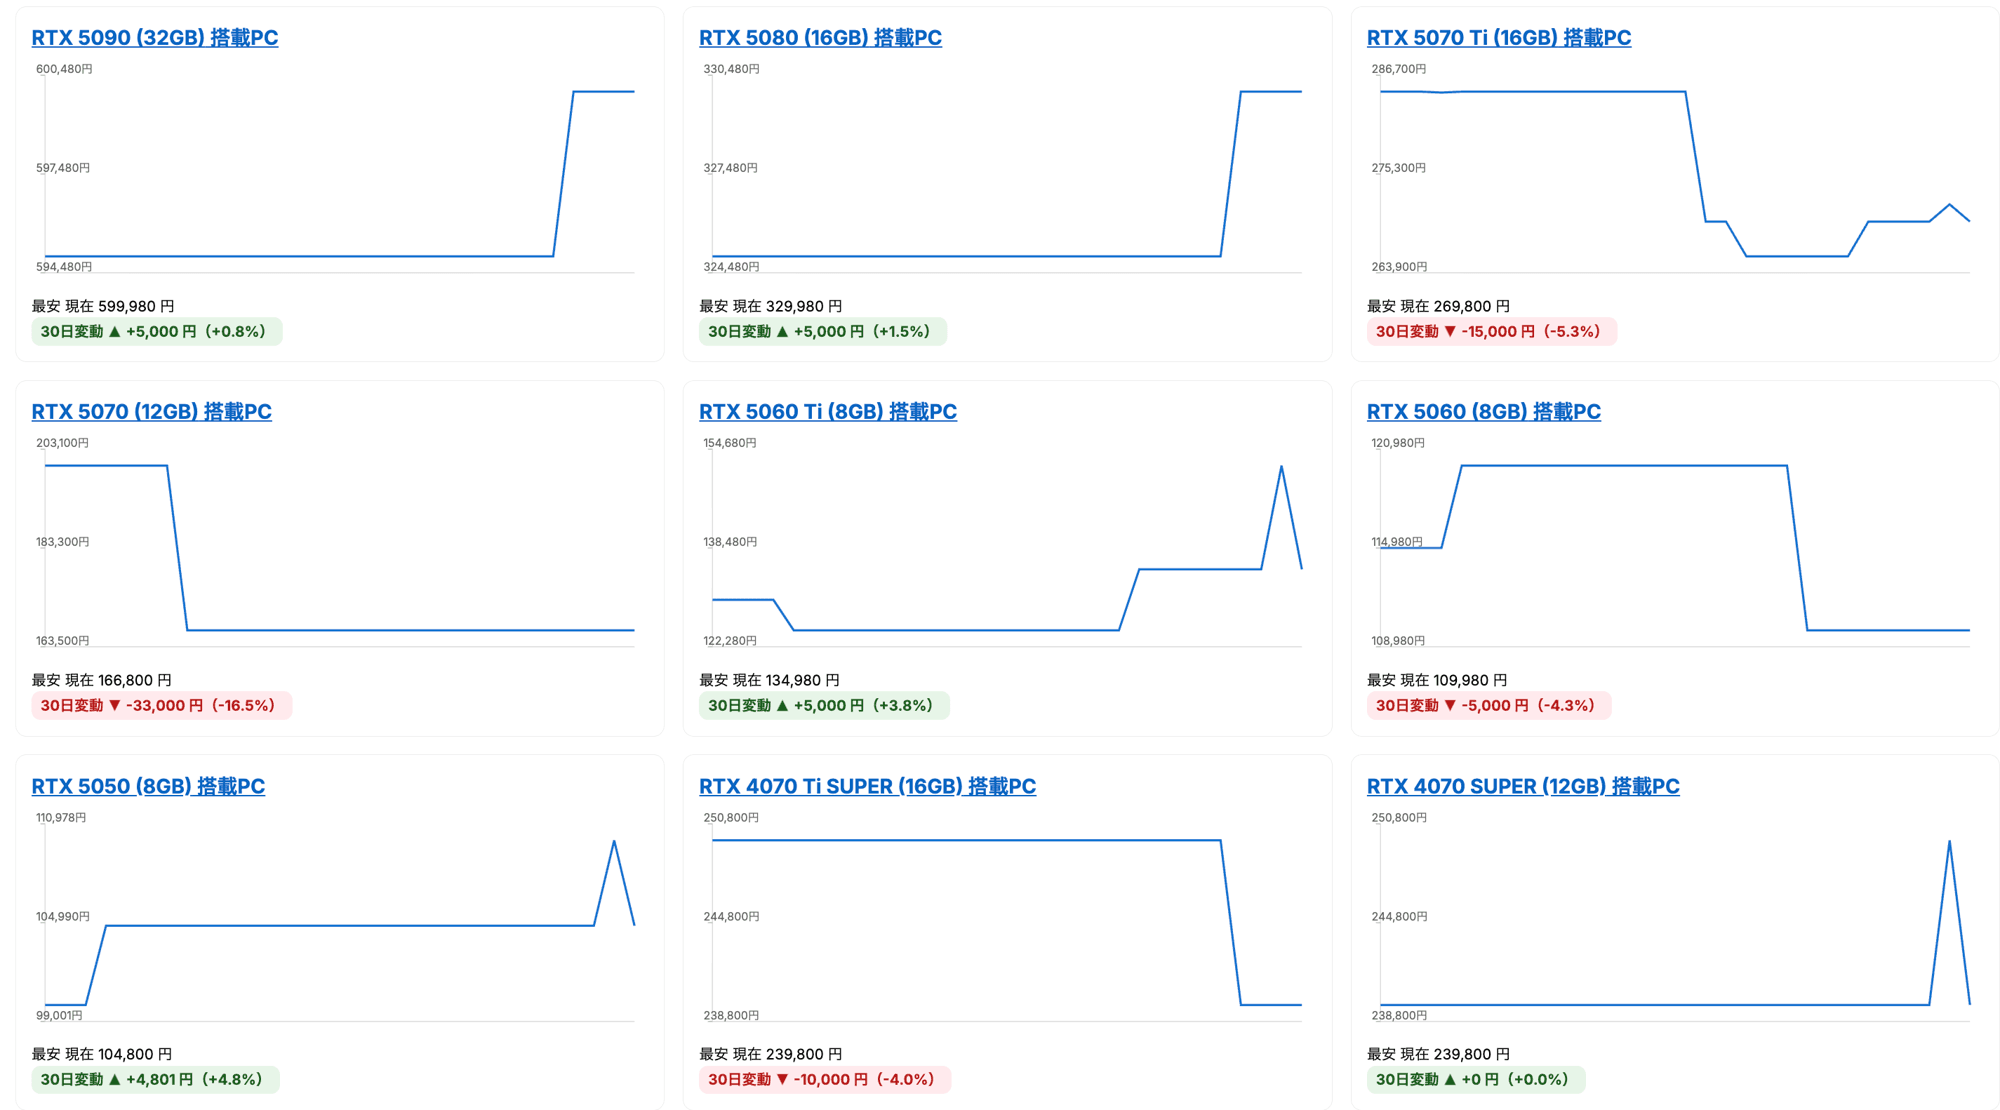Open the RTX 5070 (12GB) 搭載PC link
This screenshot has width=2000, height=1110.
(151, 412)
